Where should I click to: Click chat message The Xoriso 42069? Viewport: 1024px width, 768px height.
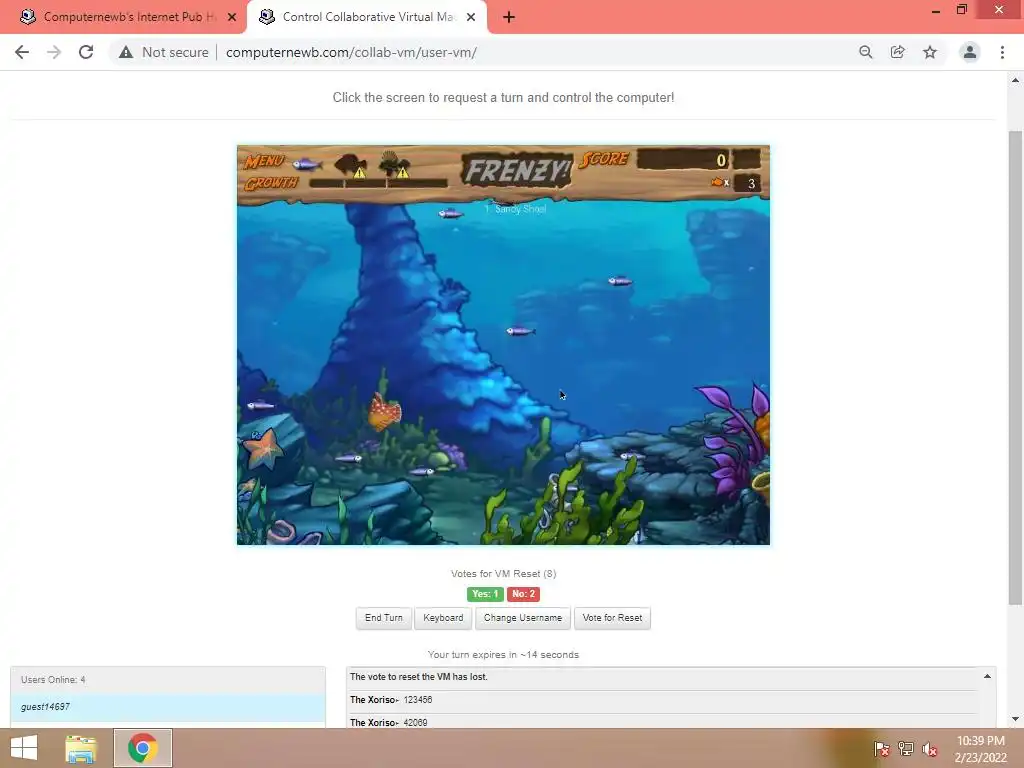(x=389, y=722)
